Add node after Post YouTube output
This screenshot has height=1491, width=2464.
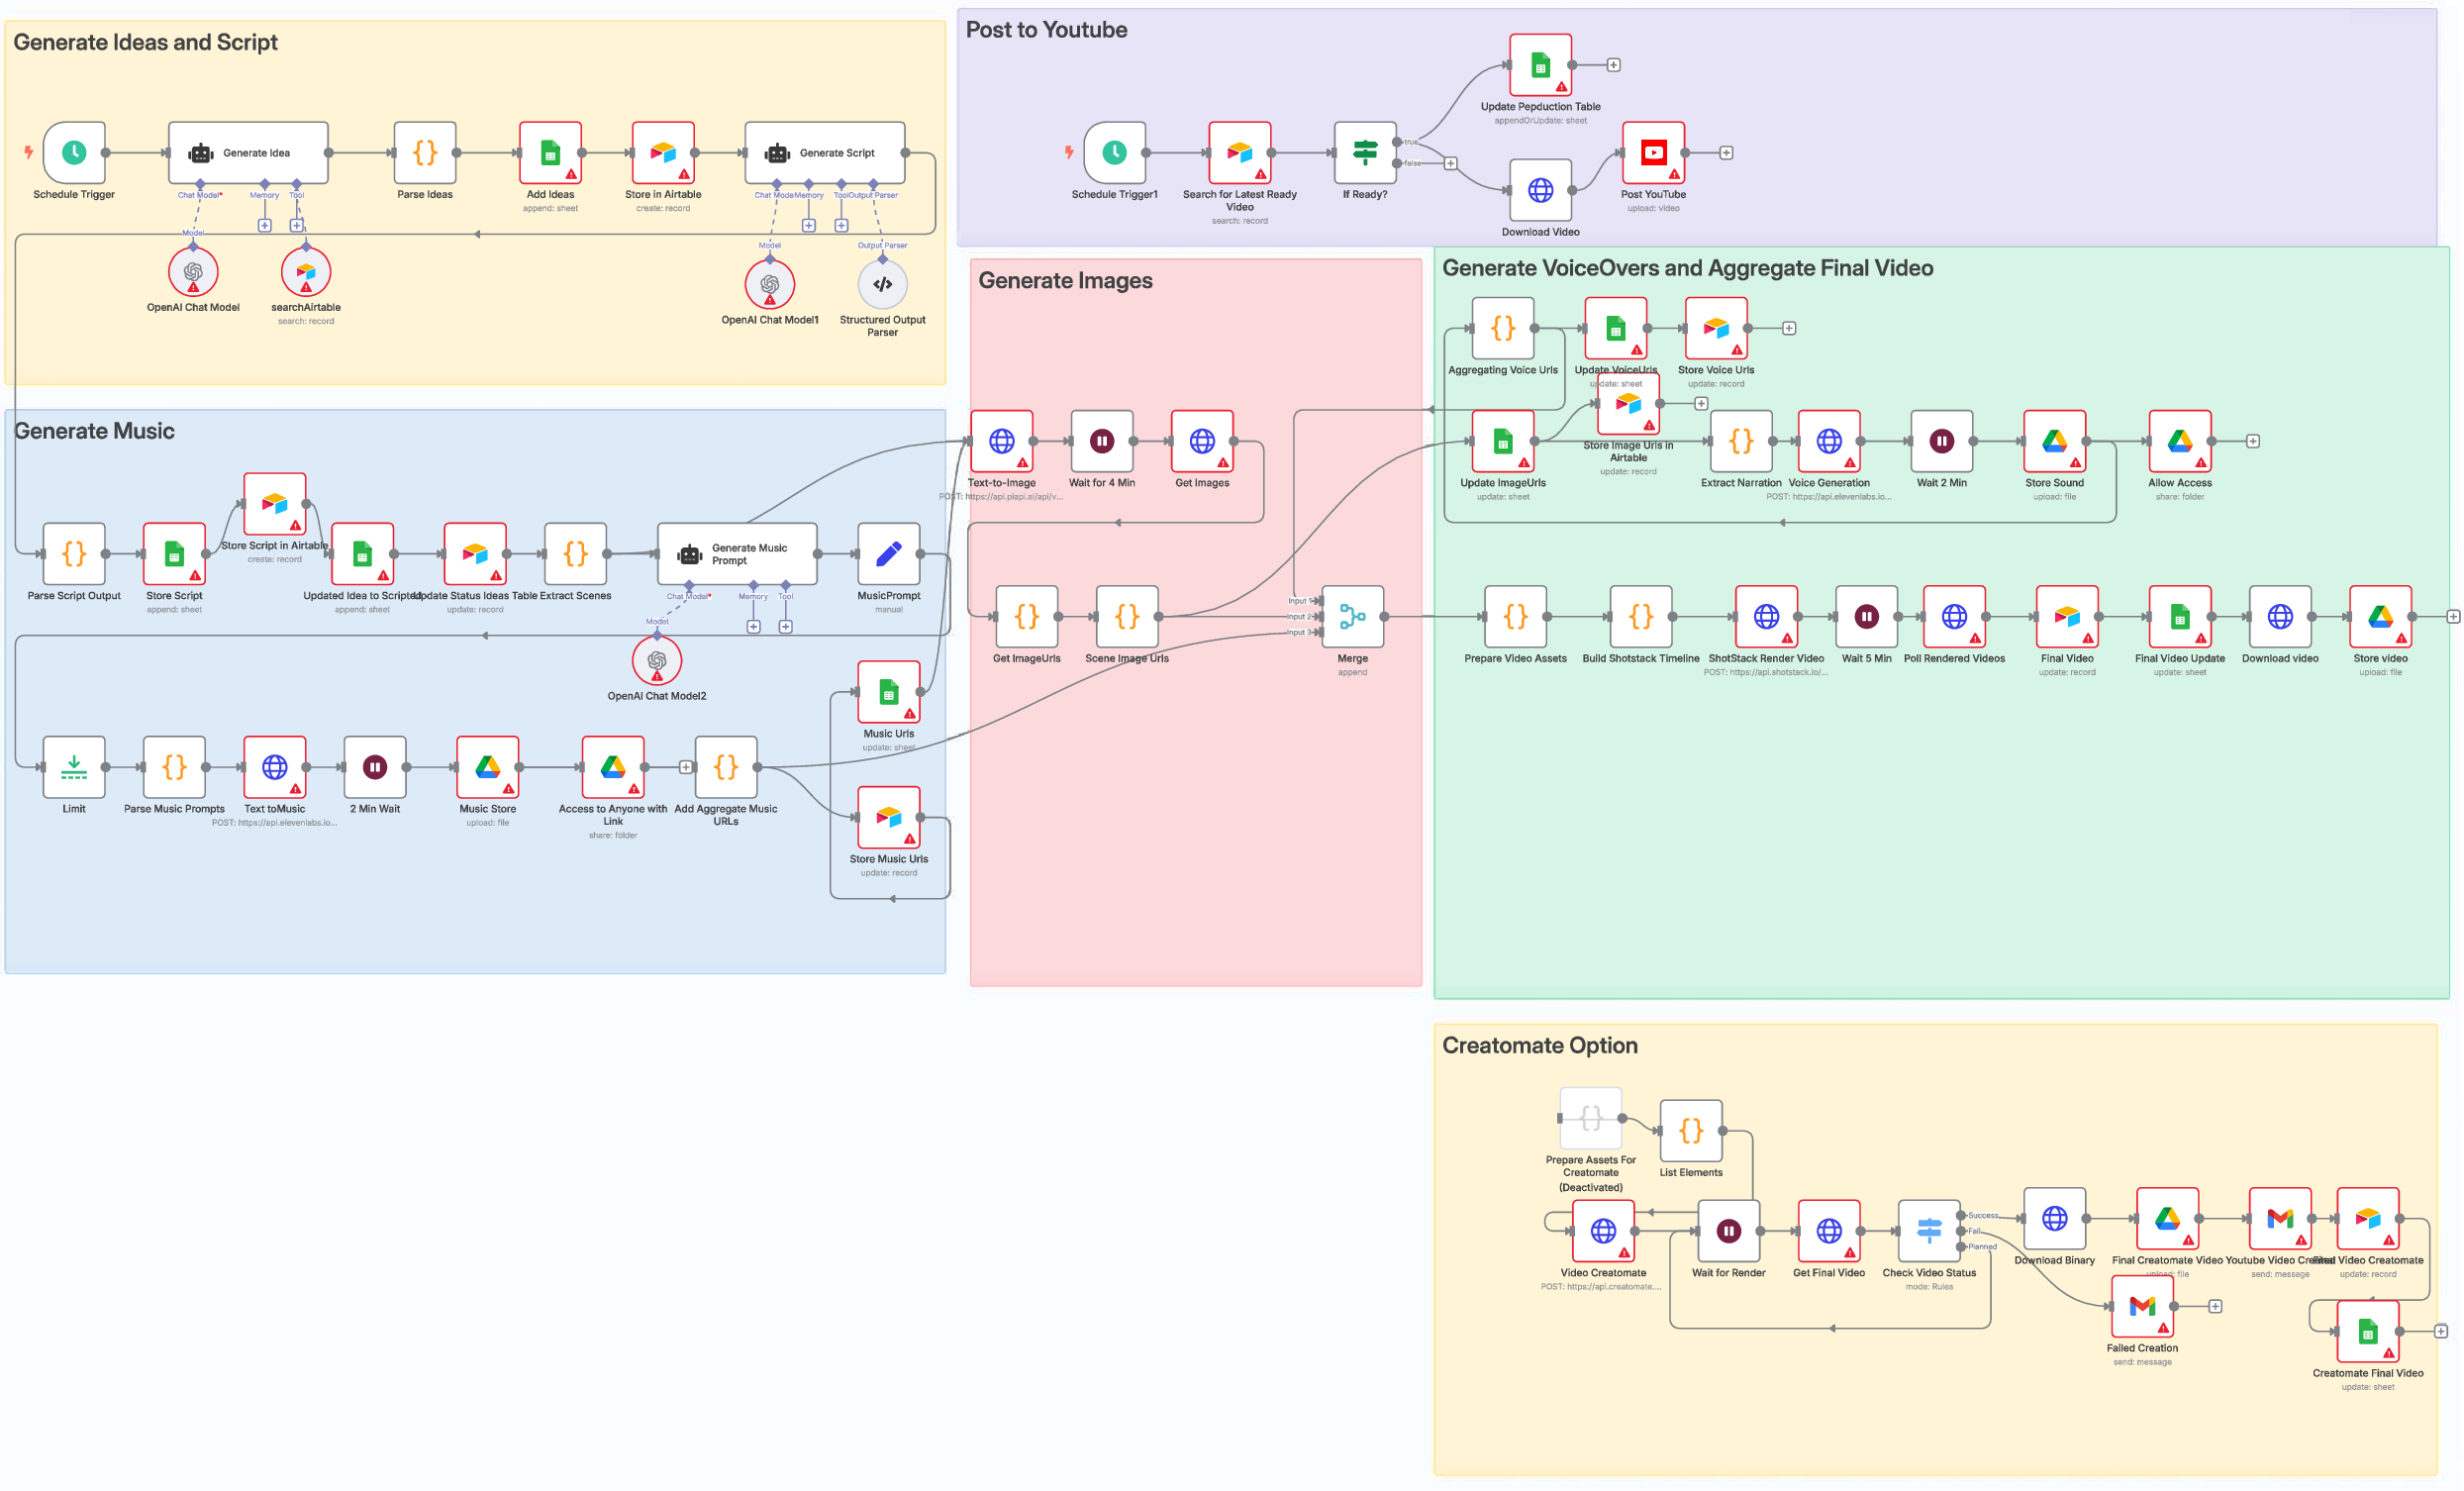tap(1726, 153)
